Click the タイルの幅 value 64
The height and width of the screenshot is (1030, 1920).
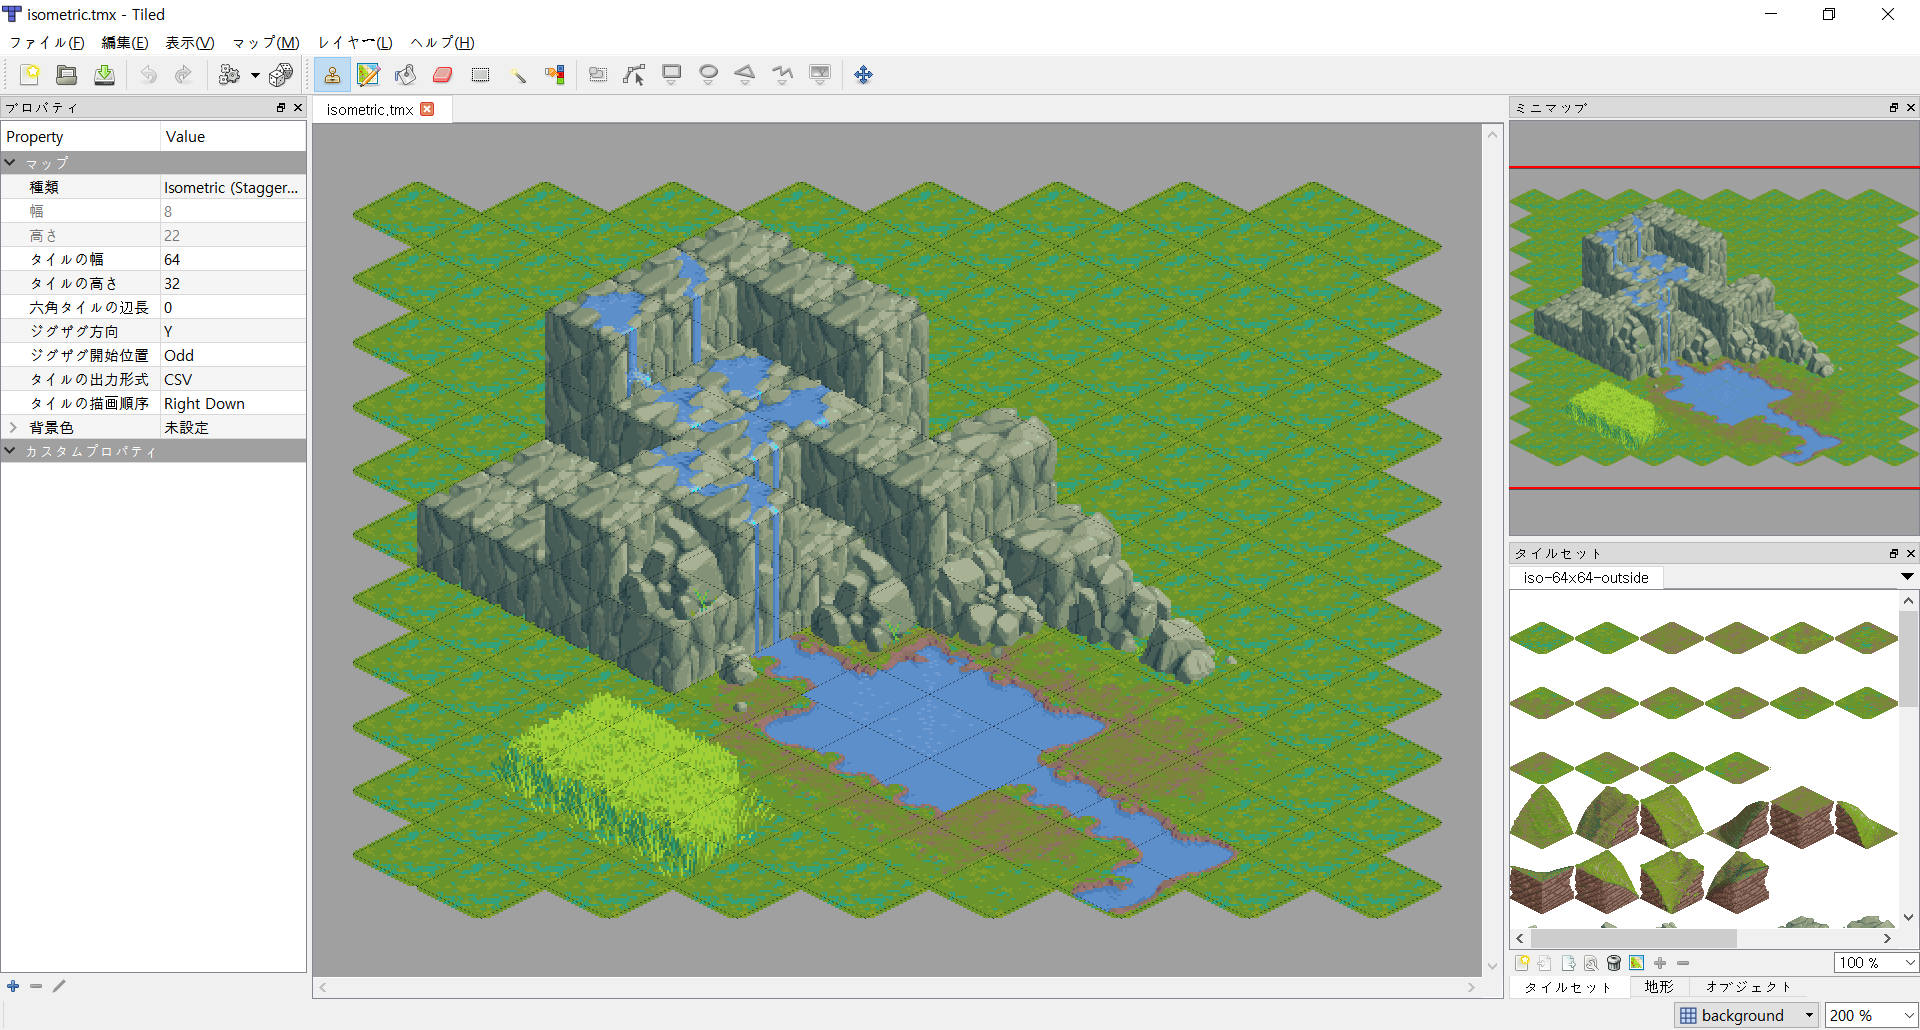pyautogui.click(x=232, y=259)
